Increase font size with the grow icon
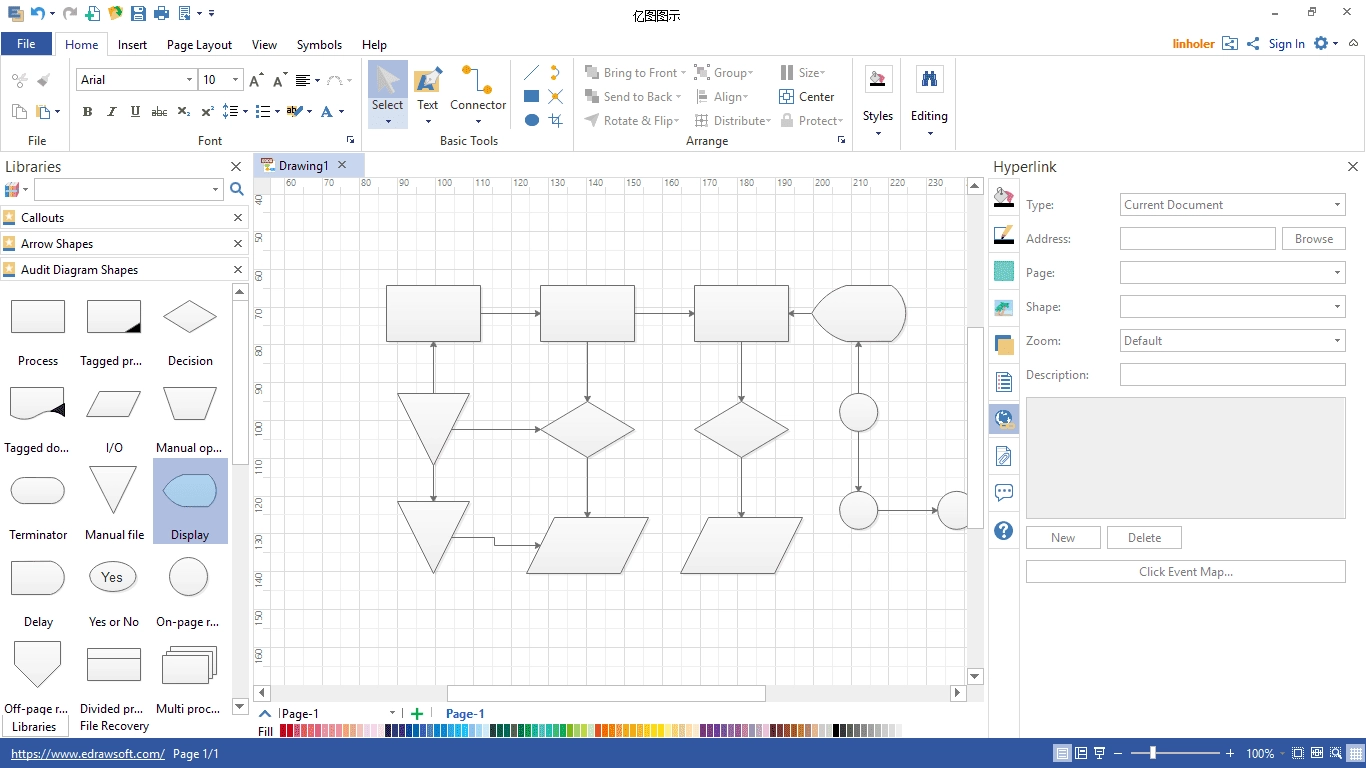Screen dimensions: 1366x768 [x=257, y=80]
